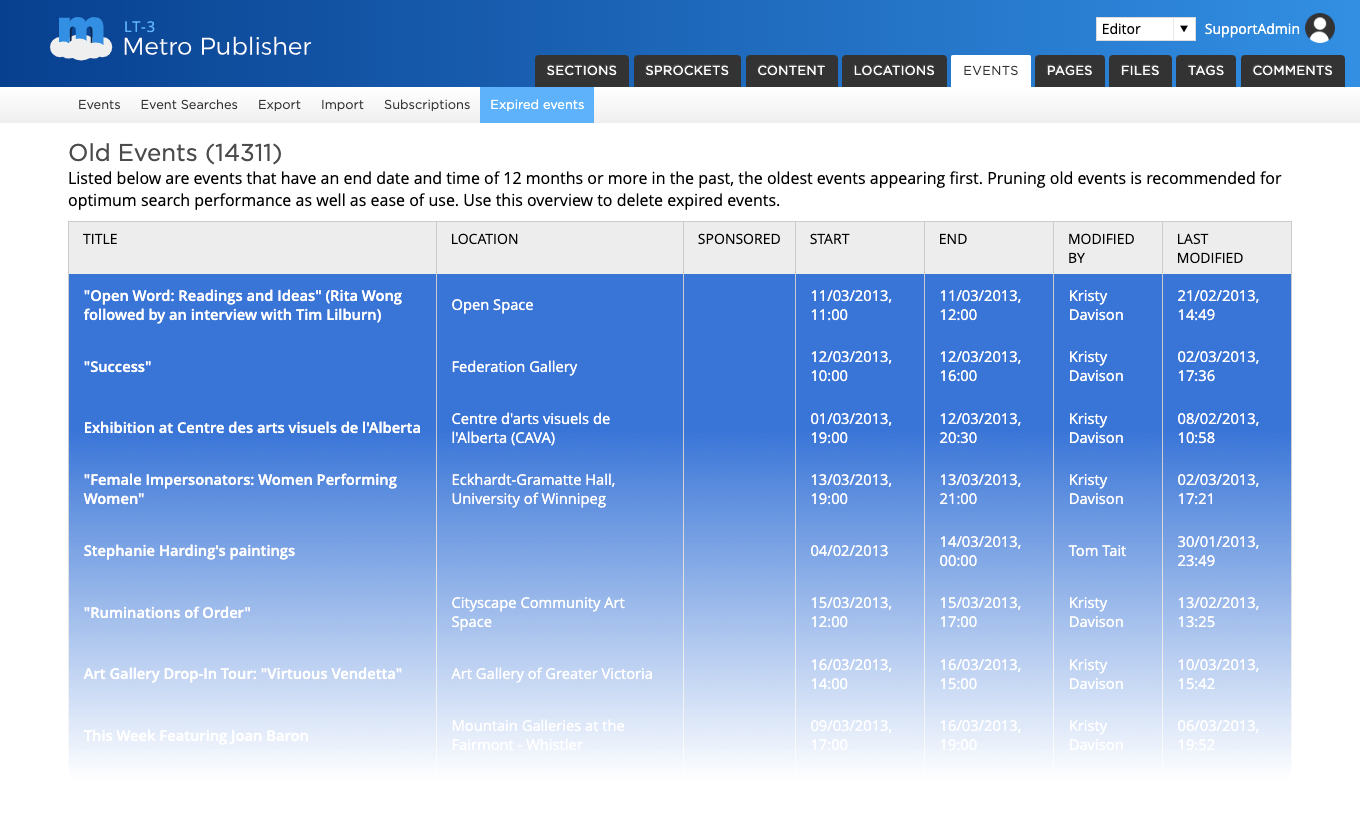Click the SupportAdmin username link

coord(1252,29)
